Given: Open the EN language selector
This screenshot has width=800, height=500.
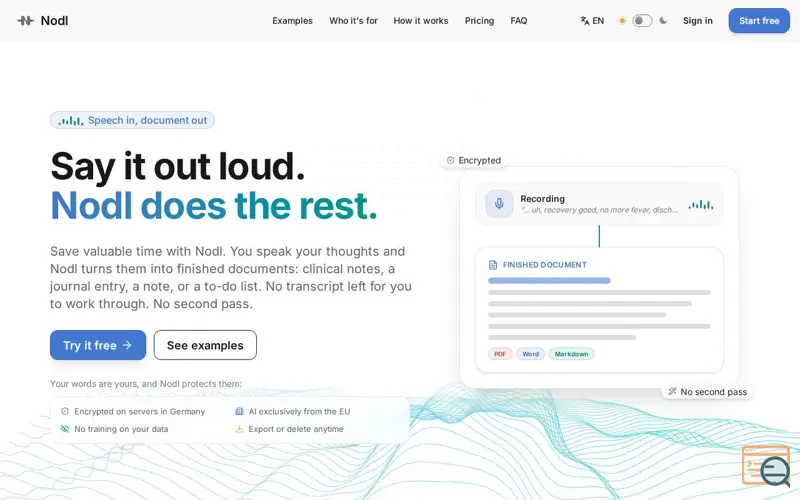Looking at the screenshot, I should click(592, 21).
